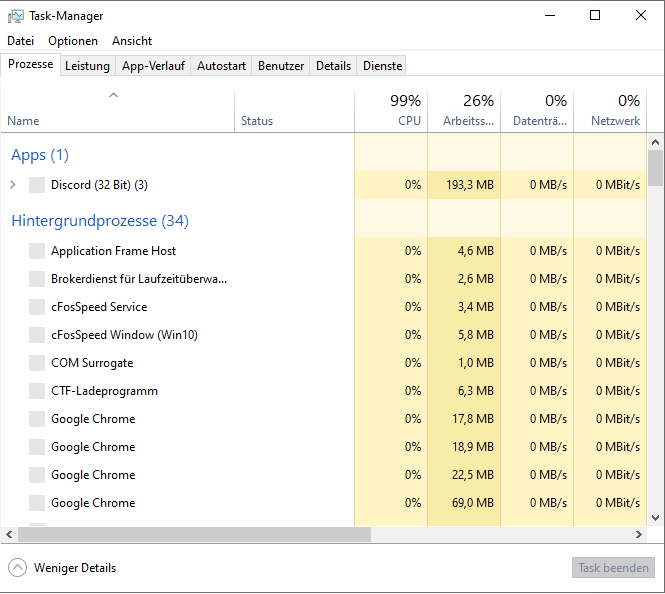Collapse details with Weniger Details arrow
Image resolution: width=665 pixels, height=594 pixels.
coord(17,568)
